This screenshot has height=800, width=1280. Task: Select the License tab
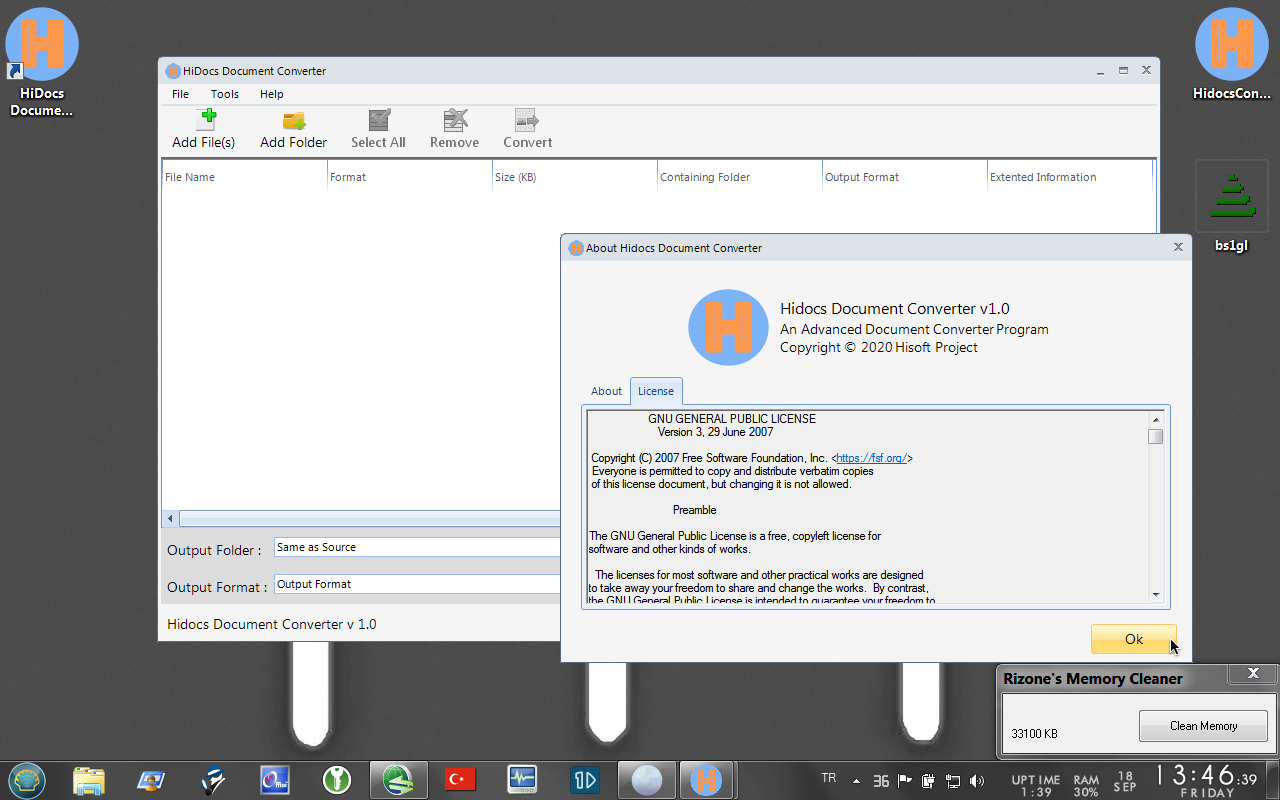click(656, 391)
